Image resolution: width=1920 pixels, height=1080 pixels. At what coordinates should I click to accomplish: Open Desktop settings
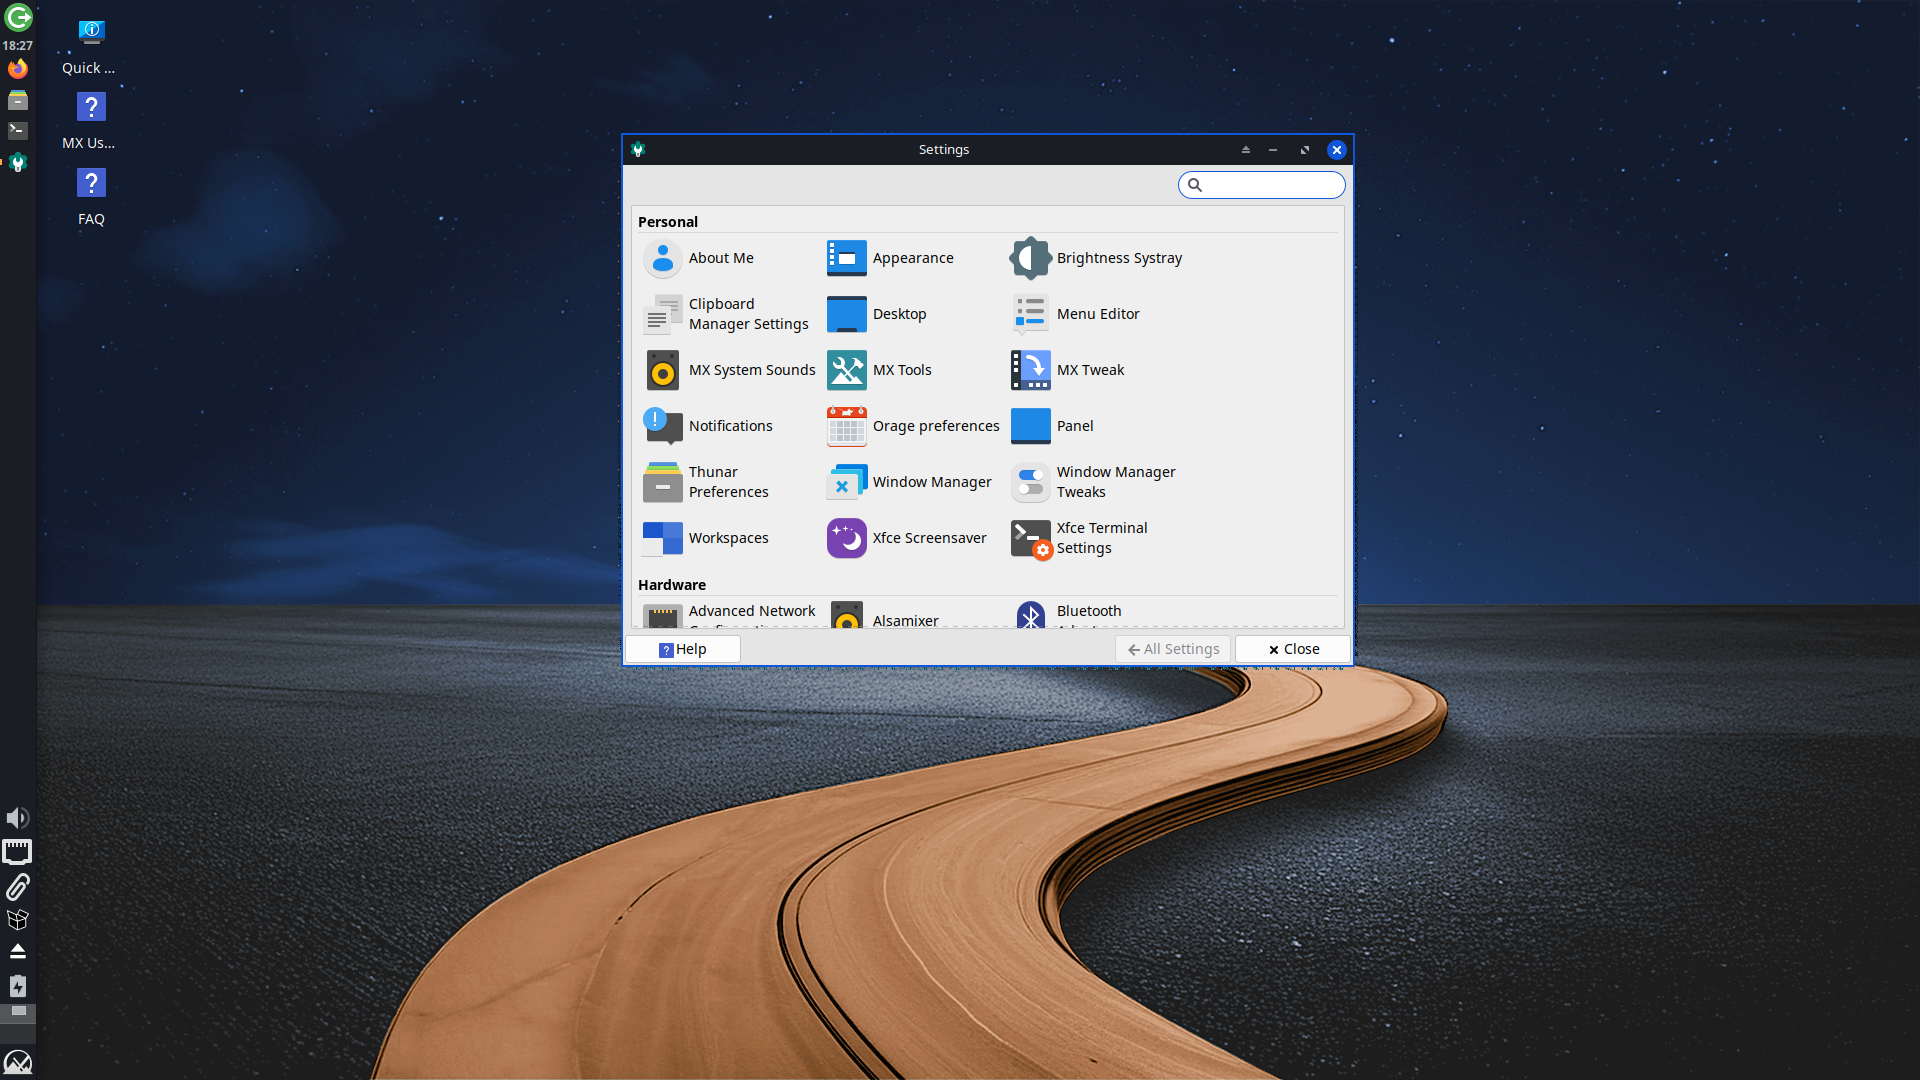pos(877,314)
